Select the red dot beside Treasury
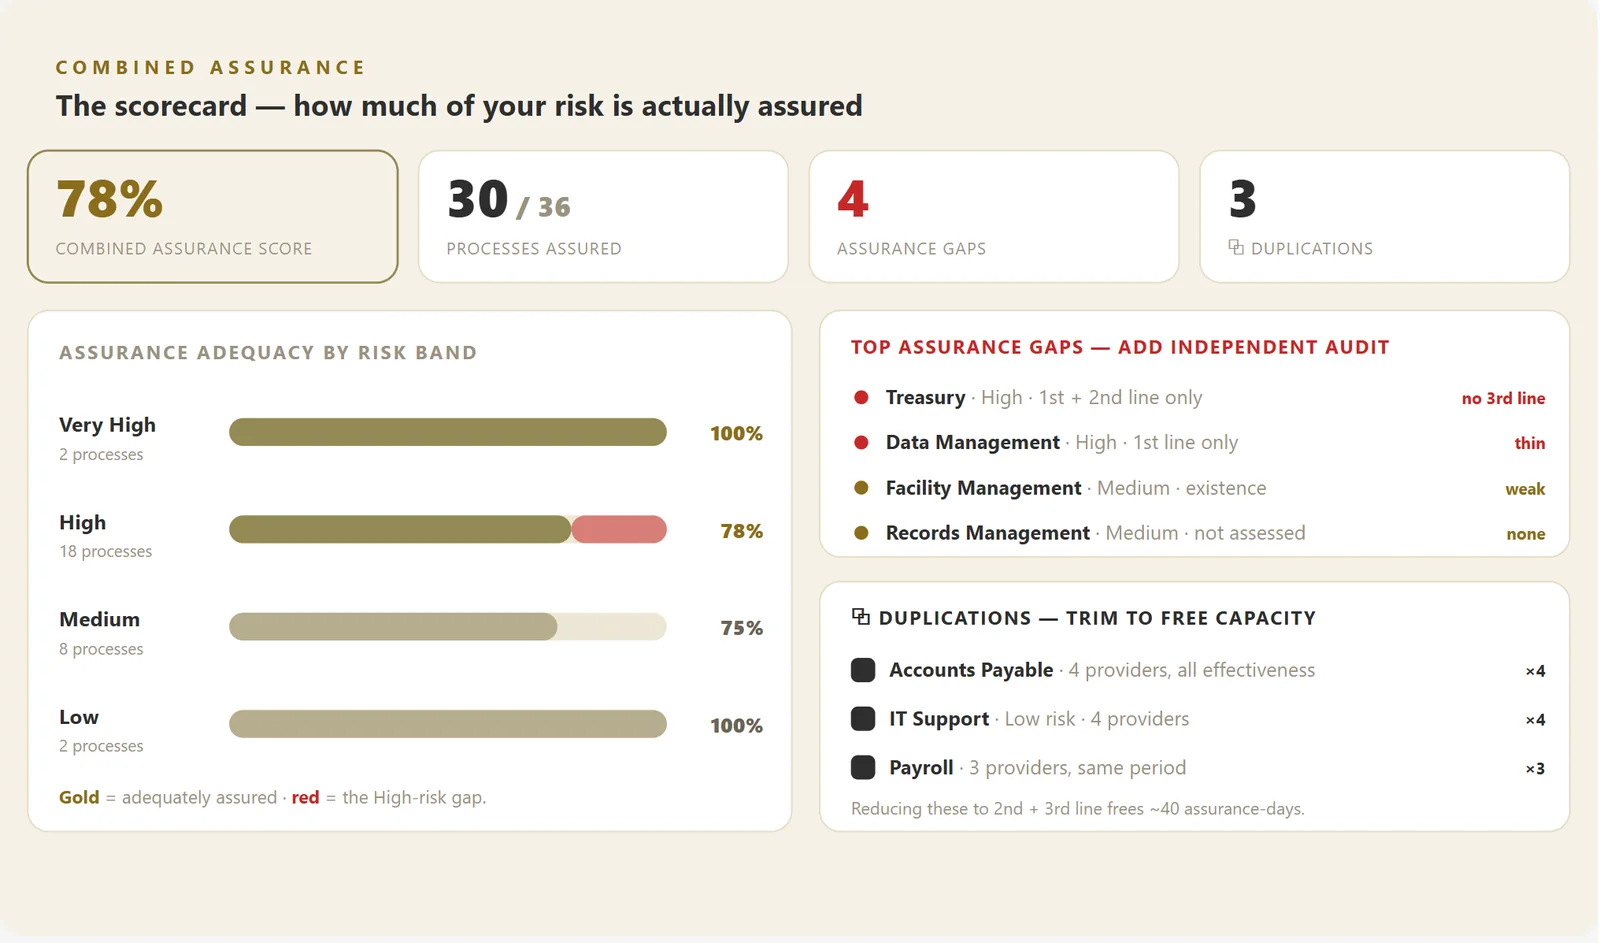This screenshot has height=943, width=1600. (861, 397)
